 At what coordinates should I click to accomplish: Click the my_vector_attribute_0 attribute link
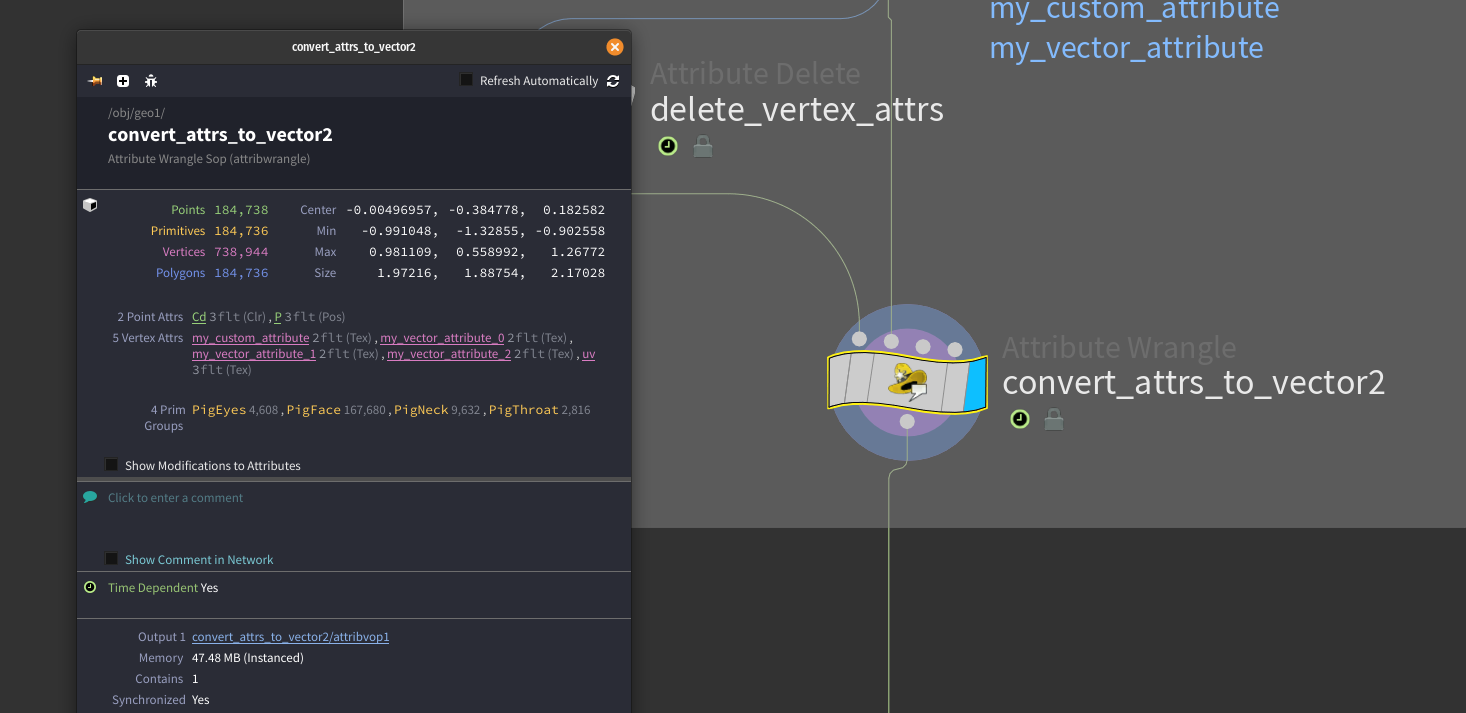[442, 337]
